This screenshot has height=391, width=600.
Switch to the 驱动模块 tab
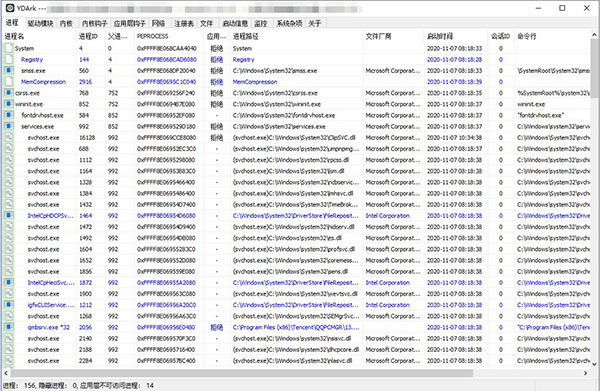(x=40, y=23)
